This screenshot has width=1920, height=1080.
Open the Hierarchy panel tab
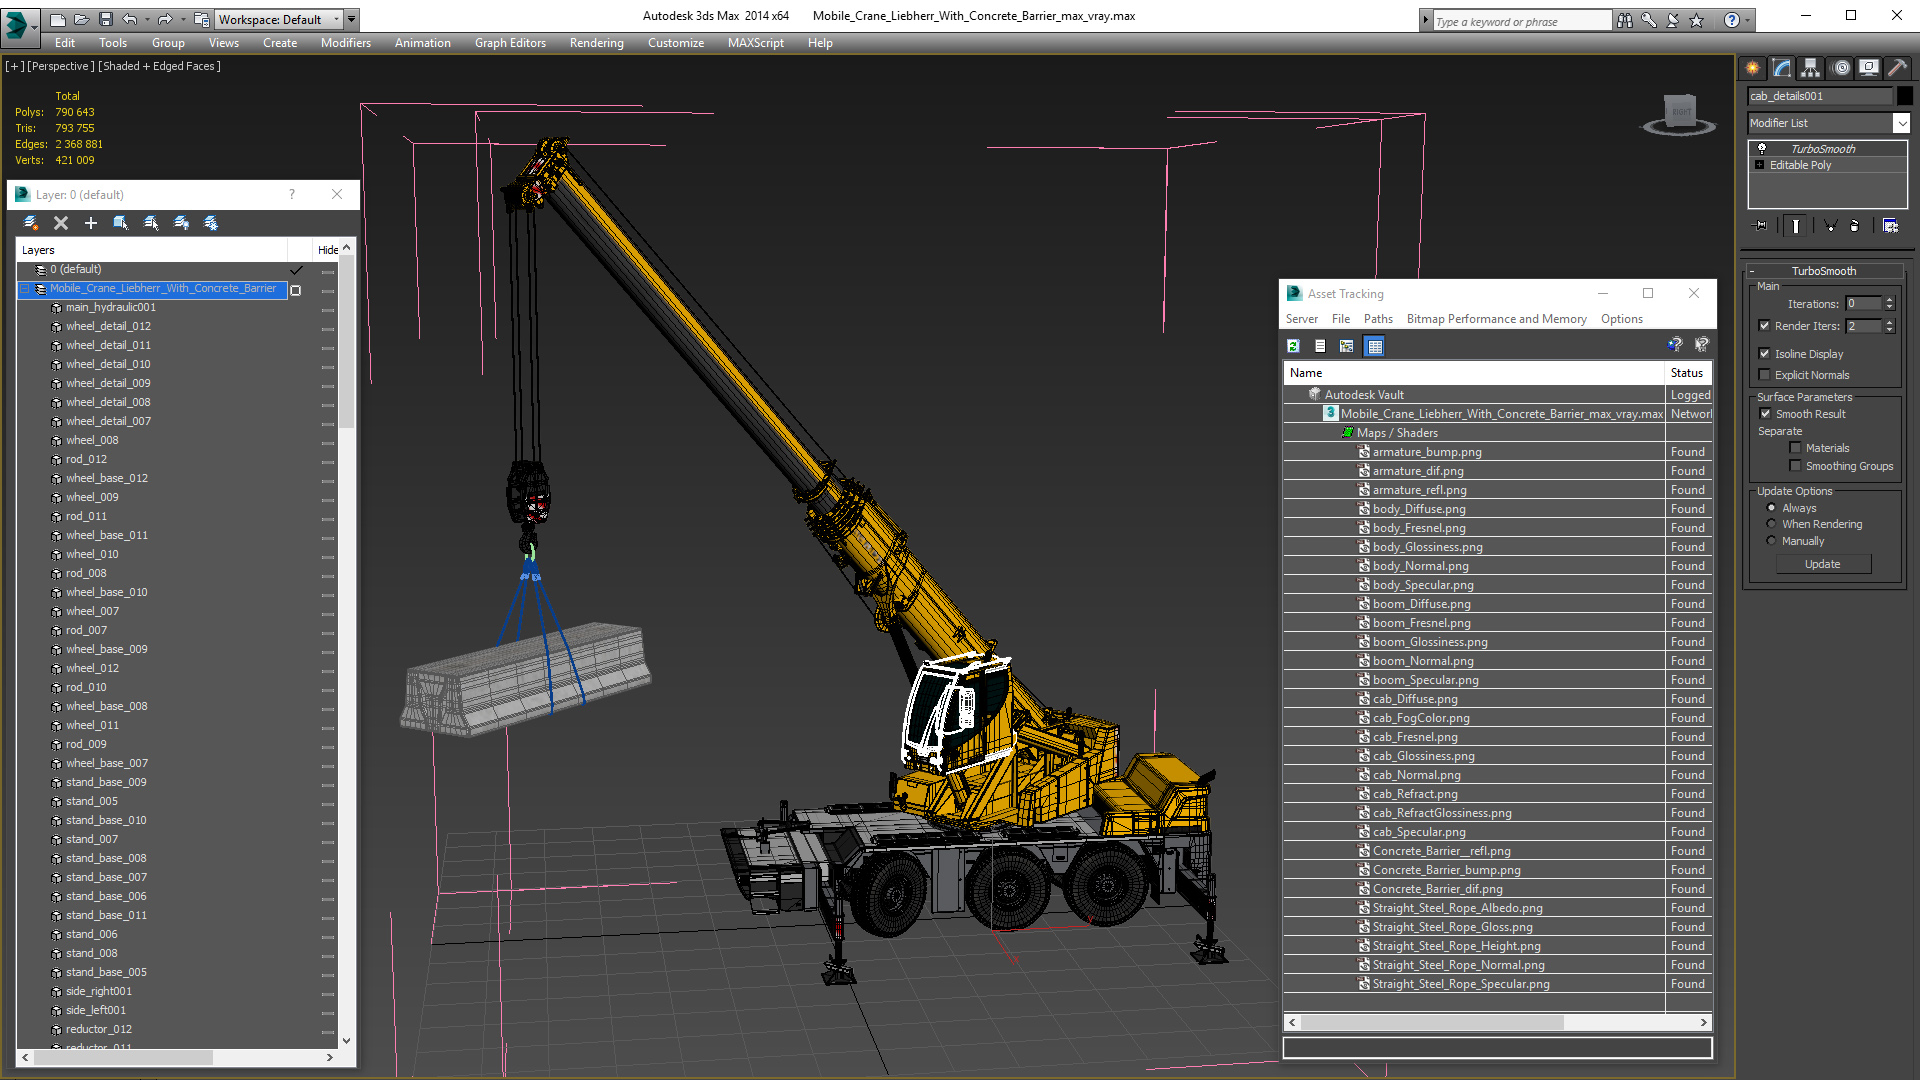[1811, 68]
